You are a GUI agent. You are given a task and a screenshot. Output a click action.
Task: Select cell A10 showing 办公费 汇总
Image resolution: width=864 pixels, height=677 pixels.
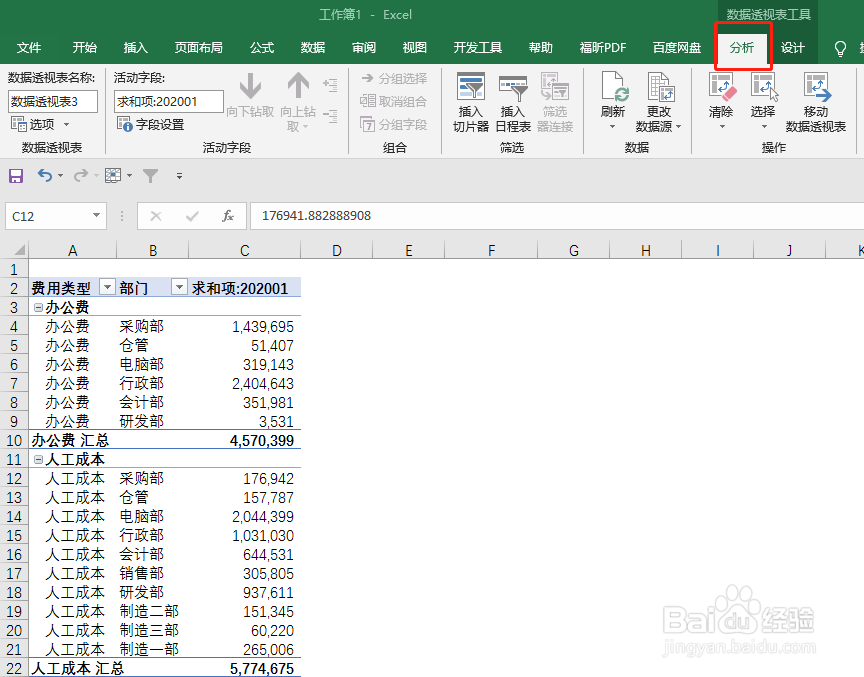(x=70, y=440)
